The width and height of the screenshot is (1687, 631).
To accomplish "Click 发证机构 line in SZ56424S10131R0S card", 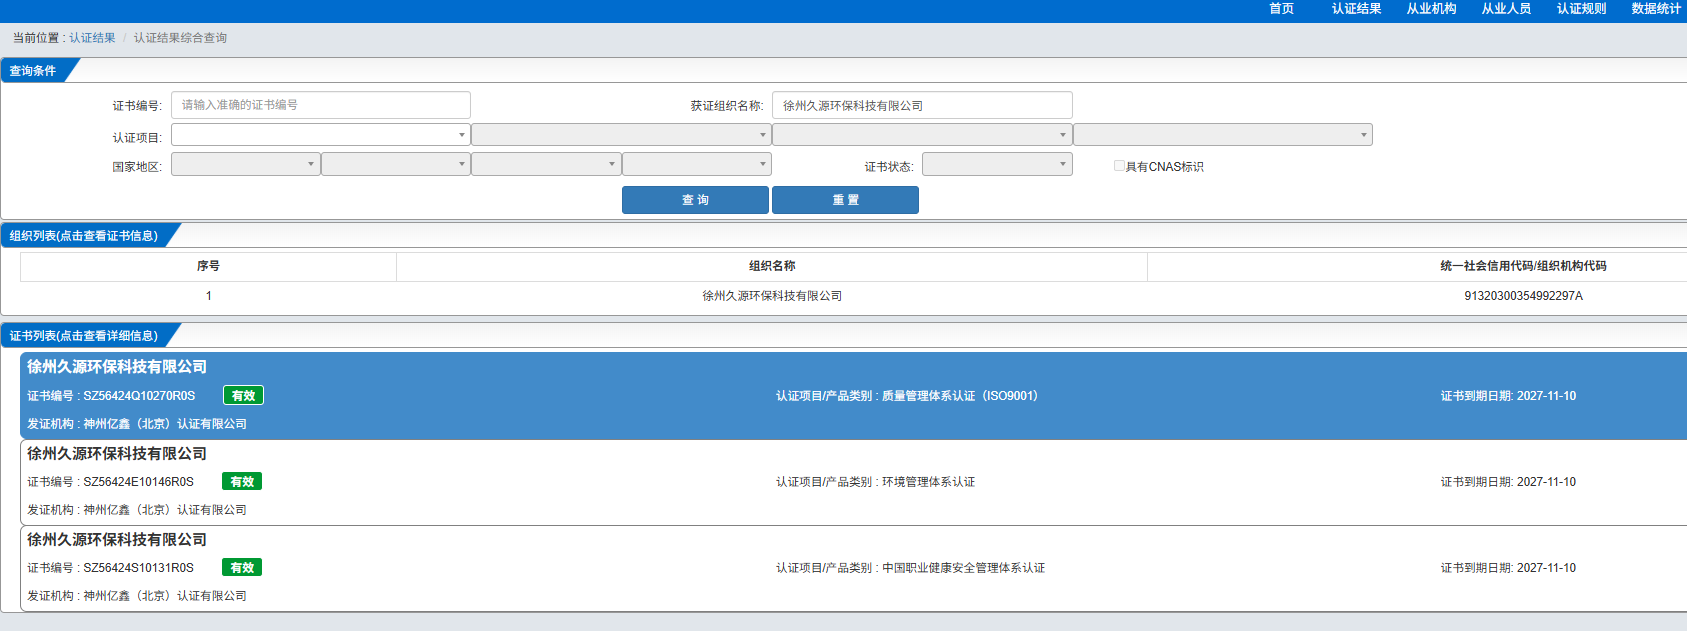I will (137, 596).
